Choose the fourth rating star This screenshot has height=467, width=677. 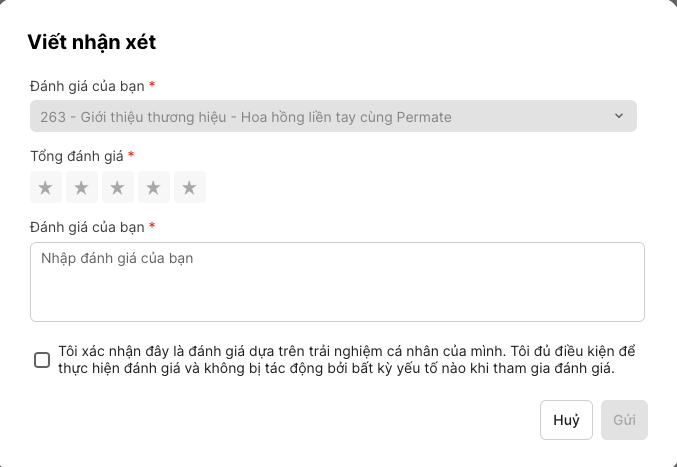pyautogui.click(x=153, y=187)
